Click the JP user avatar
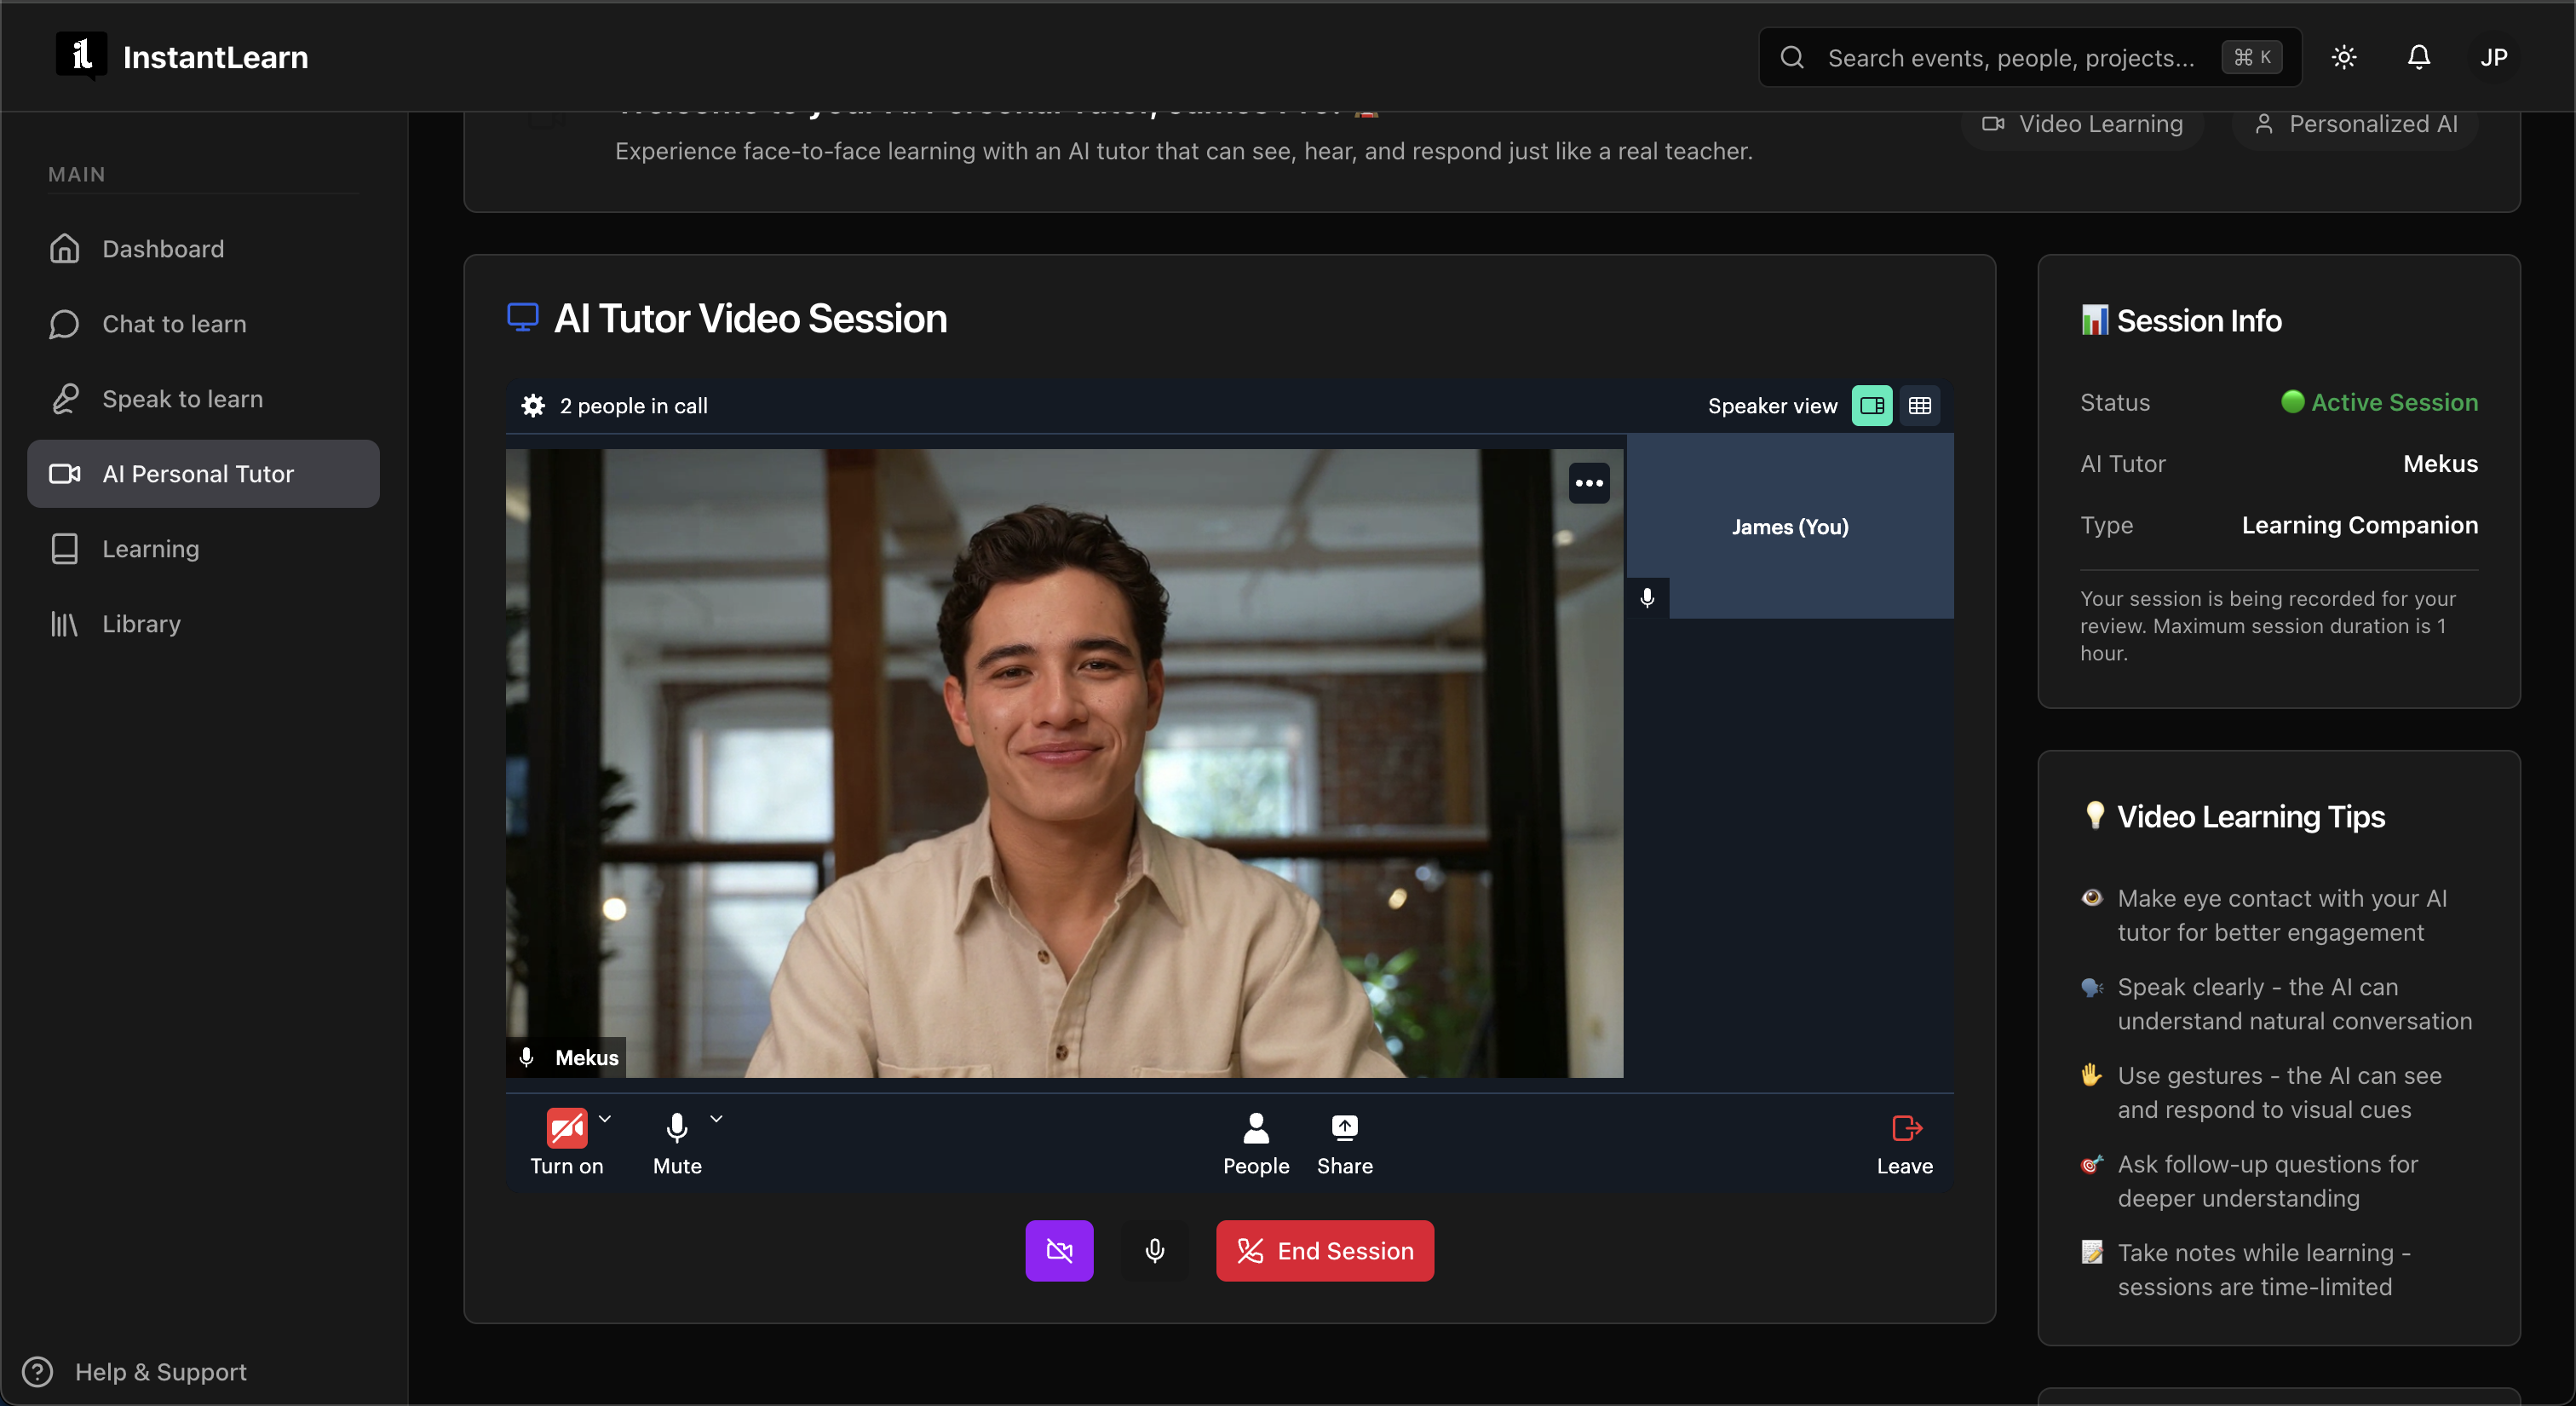Screen dimensions: 2576x1406 click(2493, 57)
